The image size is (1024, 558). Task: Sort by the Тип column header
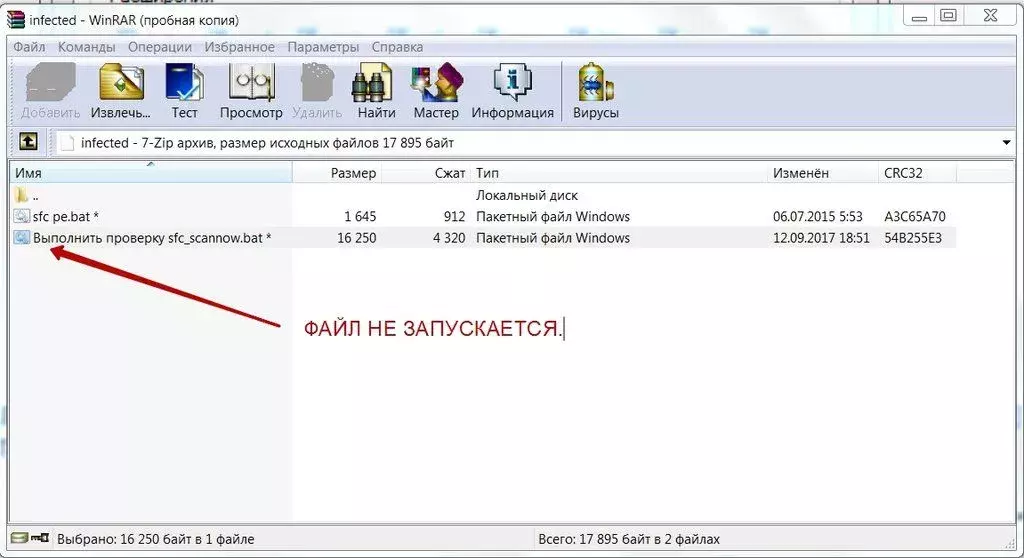click(619, 173)
